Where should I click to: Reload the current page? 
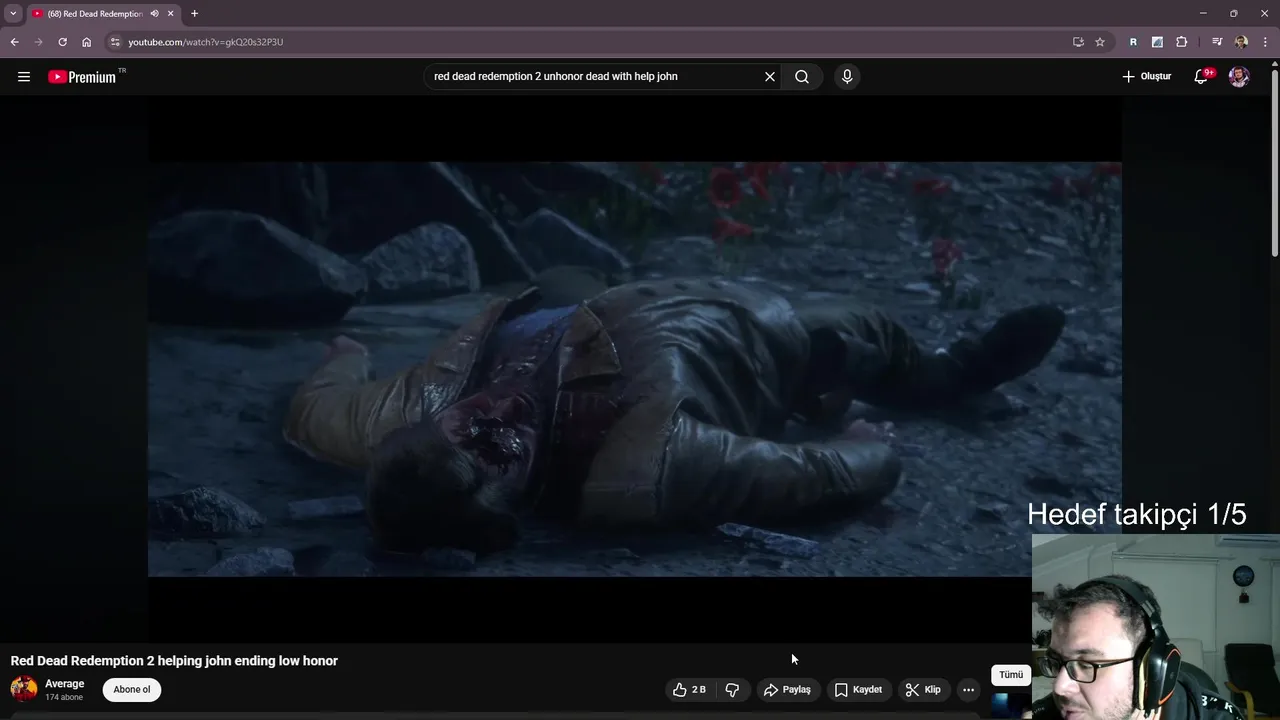click(62, 42)
